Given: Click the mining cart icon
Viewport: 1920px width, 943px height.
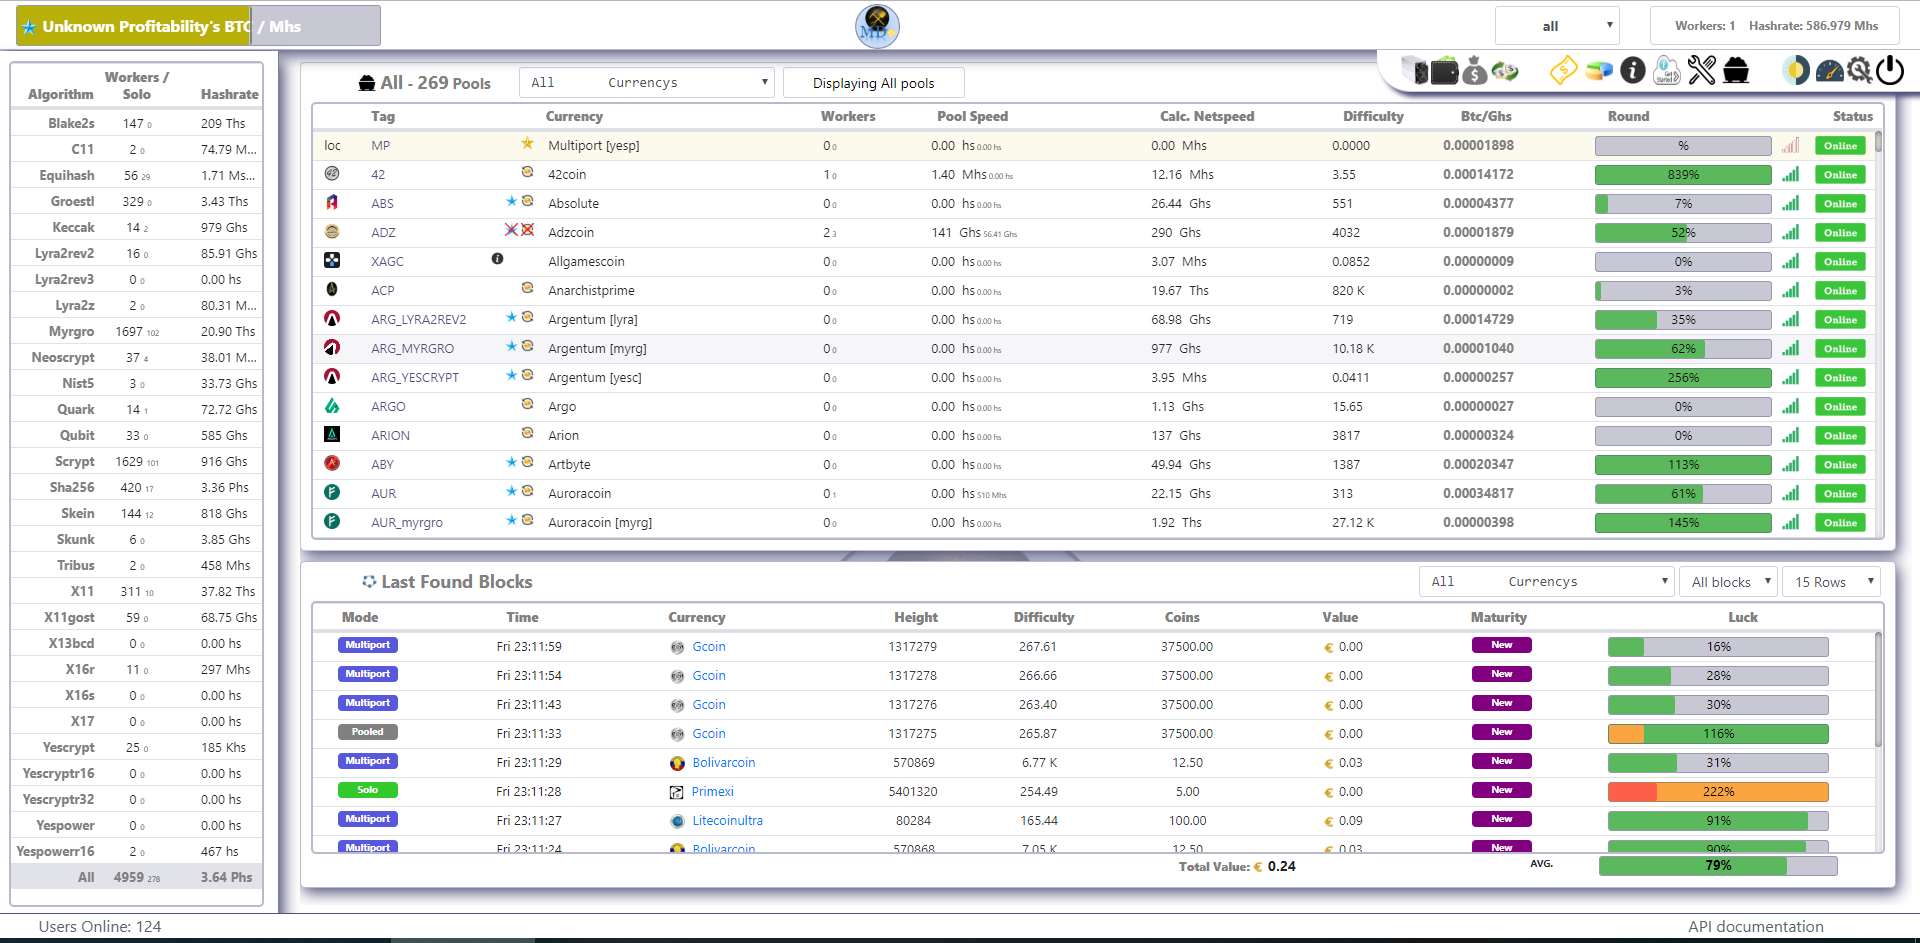Looking at the screenshot, I should pos(1736,70).
